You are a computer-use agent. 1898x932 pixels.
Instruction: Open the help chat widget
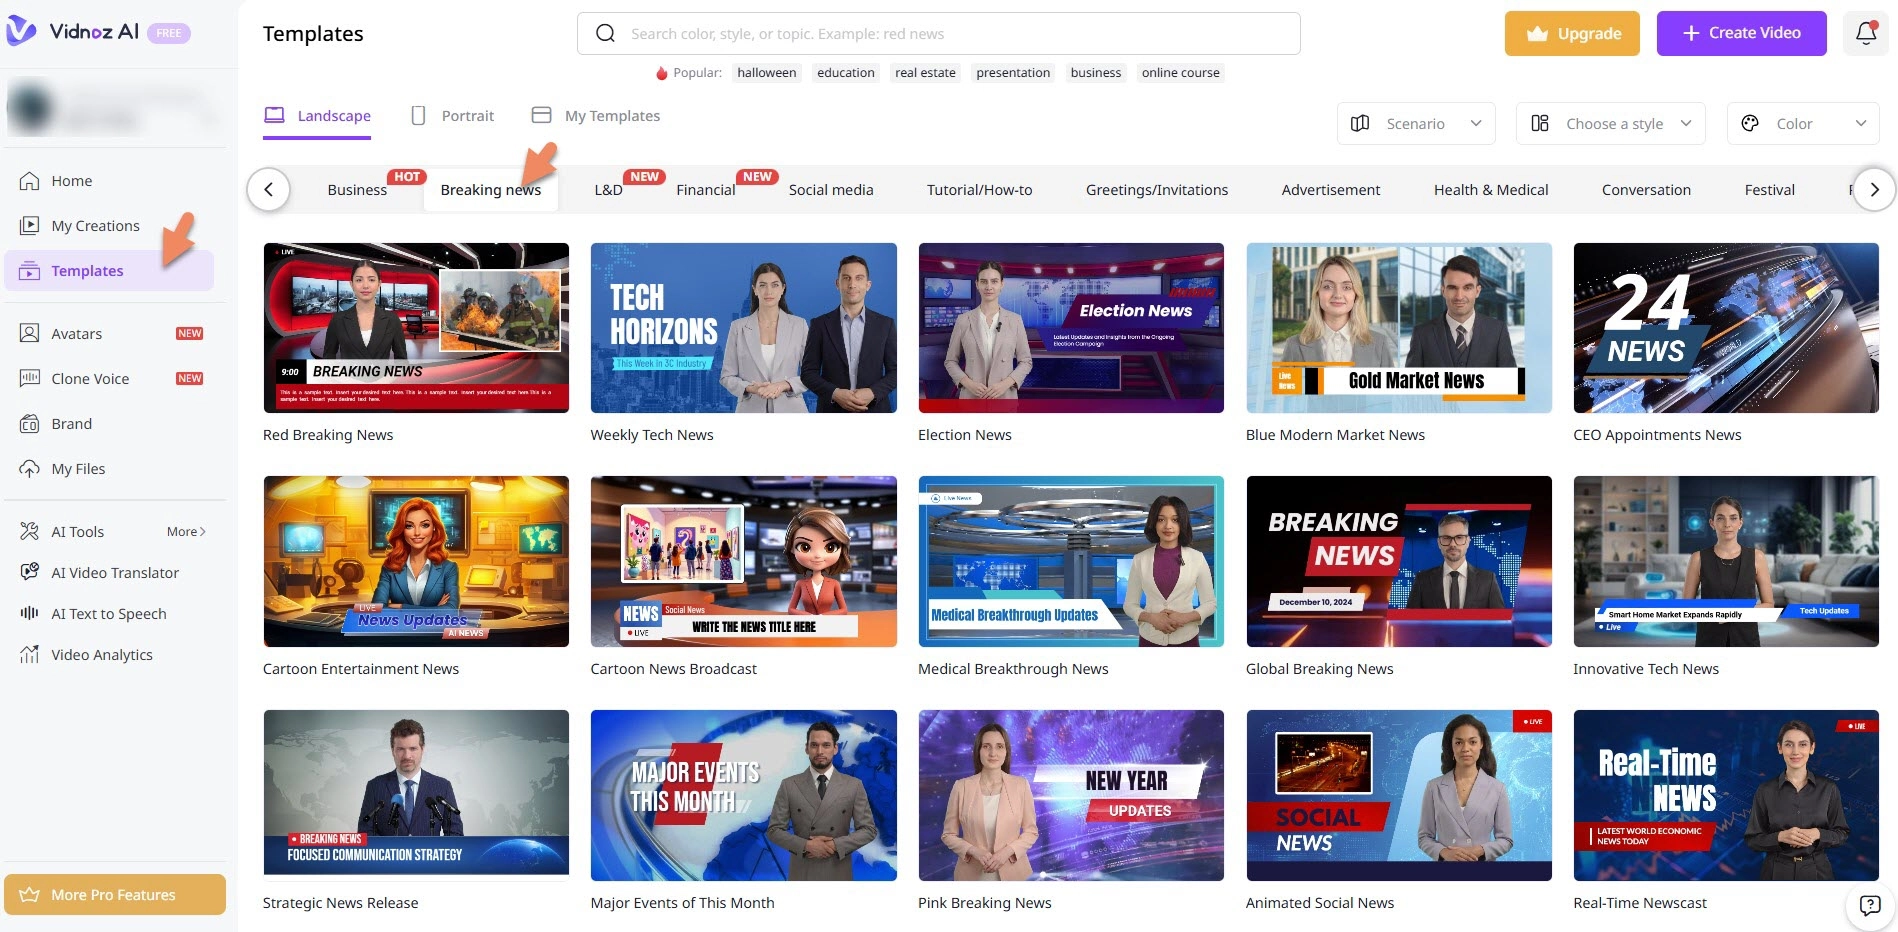point(1869,905)
